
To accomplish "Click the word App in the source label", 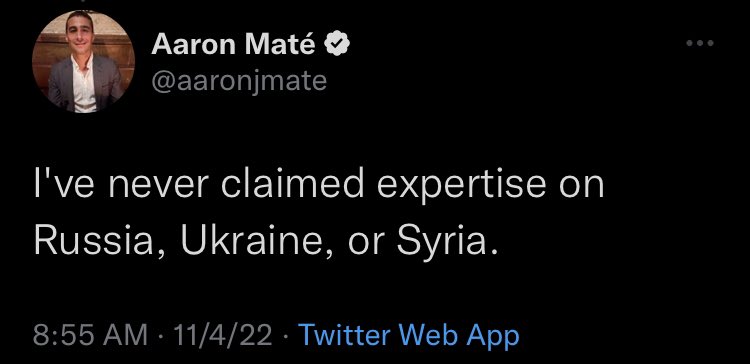I will click(495, 336).
